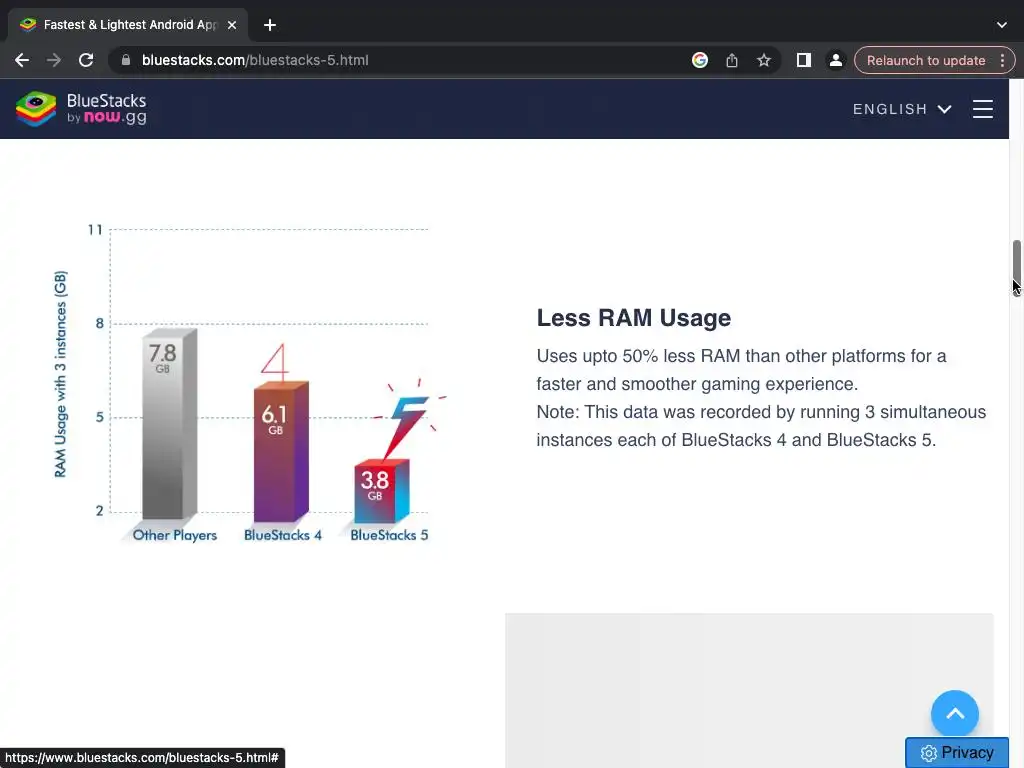The height and width of the screenshot is (768, 1024).
Task: Click the lock site info icon
Action: click(x=126, y=60)
